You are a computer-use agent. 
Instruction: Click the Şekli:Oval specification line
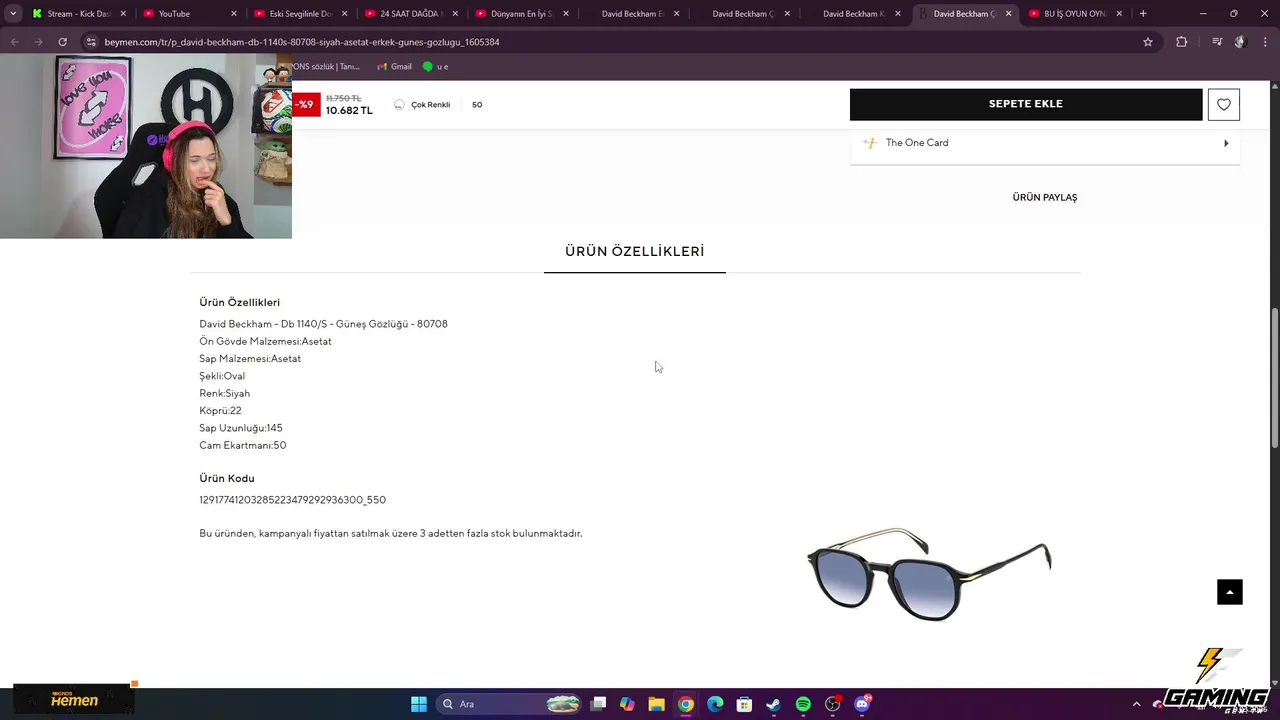click(x=222, y=376)
